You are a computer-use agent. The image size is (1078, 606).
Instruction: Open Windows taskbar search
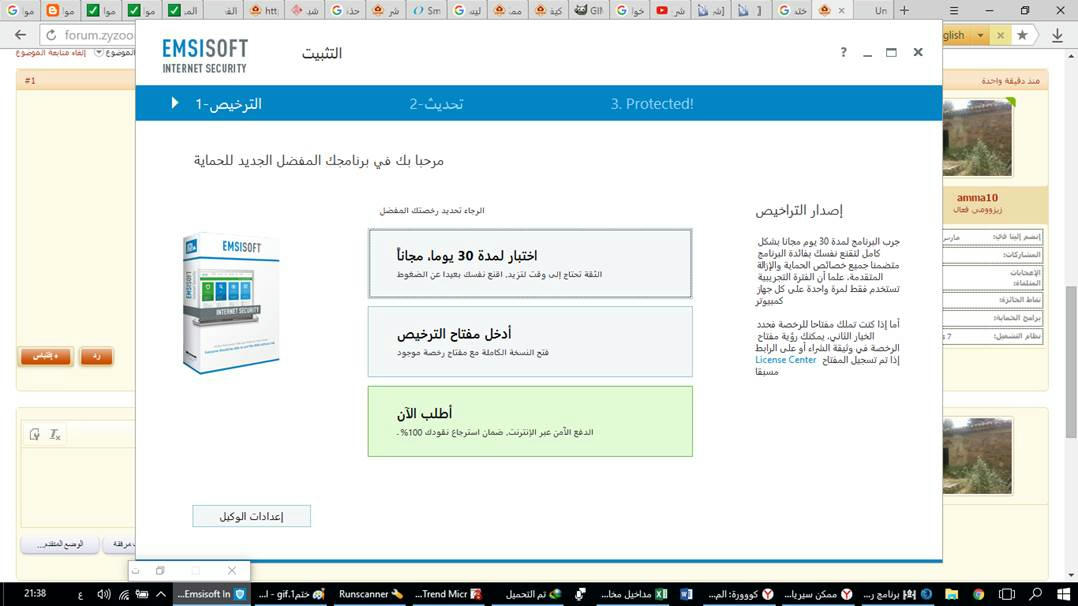1035,594
